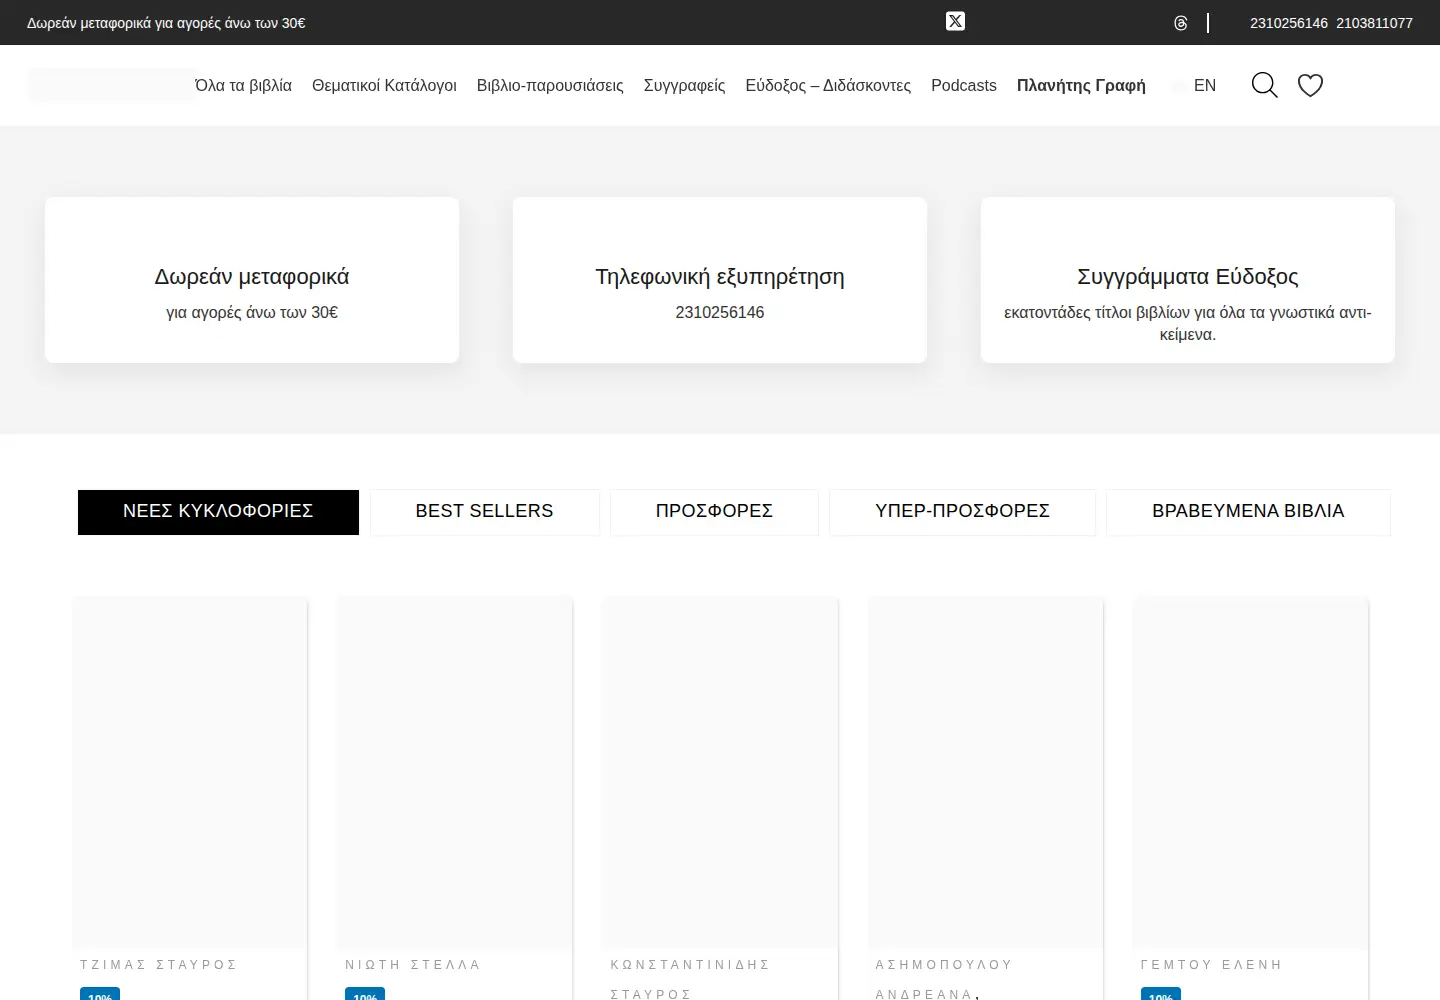1440x1000 pixels.
Task: Open author link ΓΕΜΤΟΥ ΕΛΕΝΗ
Action: click(1211, 965)
